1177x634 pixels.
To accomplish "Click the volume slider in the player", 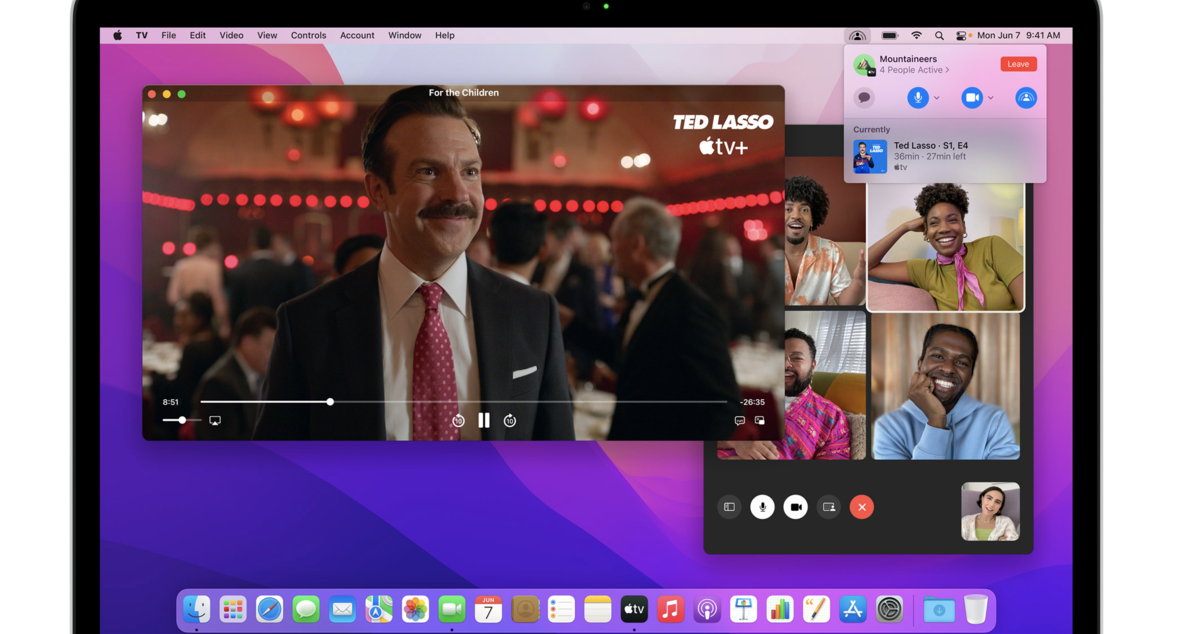I will point(181,421).
